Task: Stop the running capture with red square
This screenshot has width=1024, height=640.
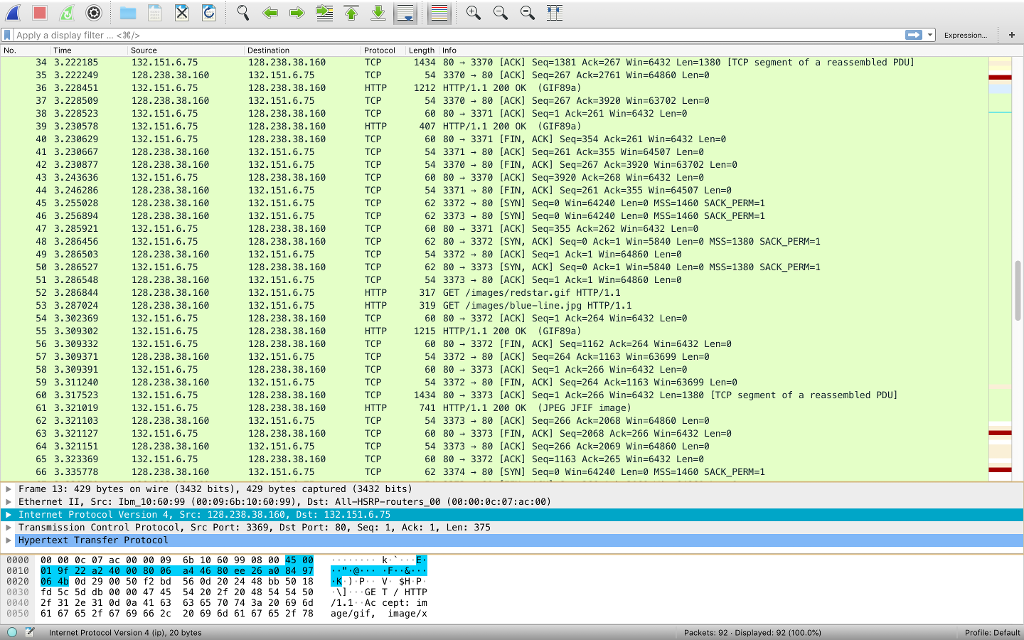Action: coord(39,12)
